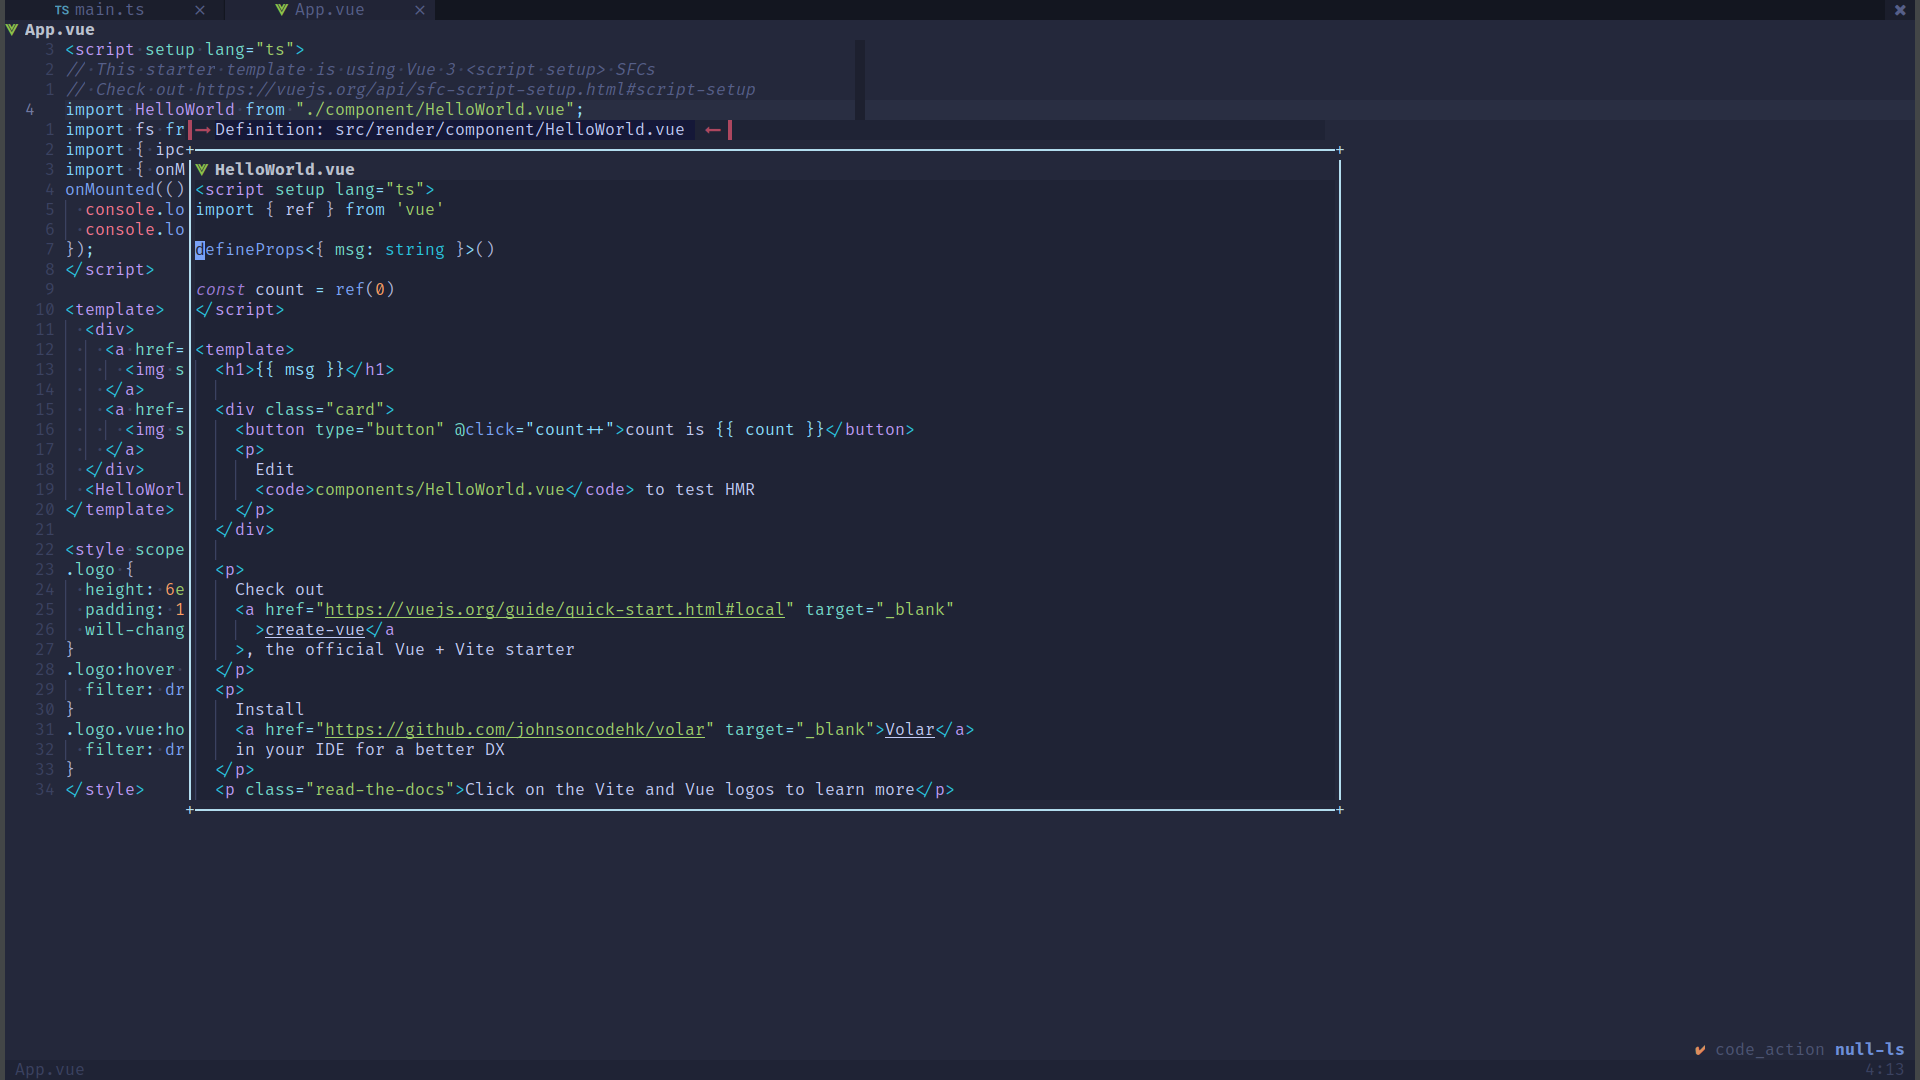Click the Vue icon in App.vue winbar
The image size is (1920, 1080).
[12, 30]
